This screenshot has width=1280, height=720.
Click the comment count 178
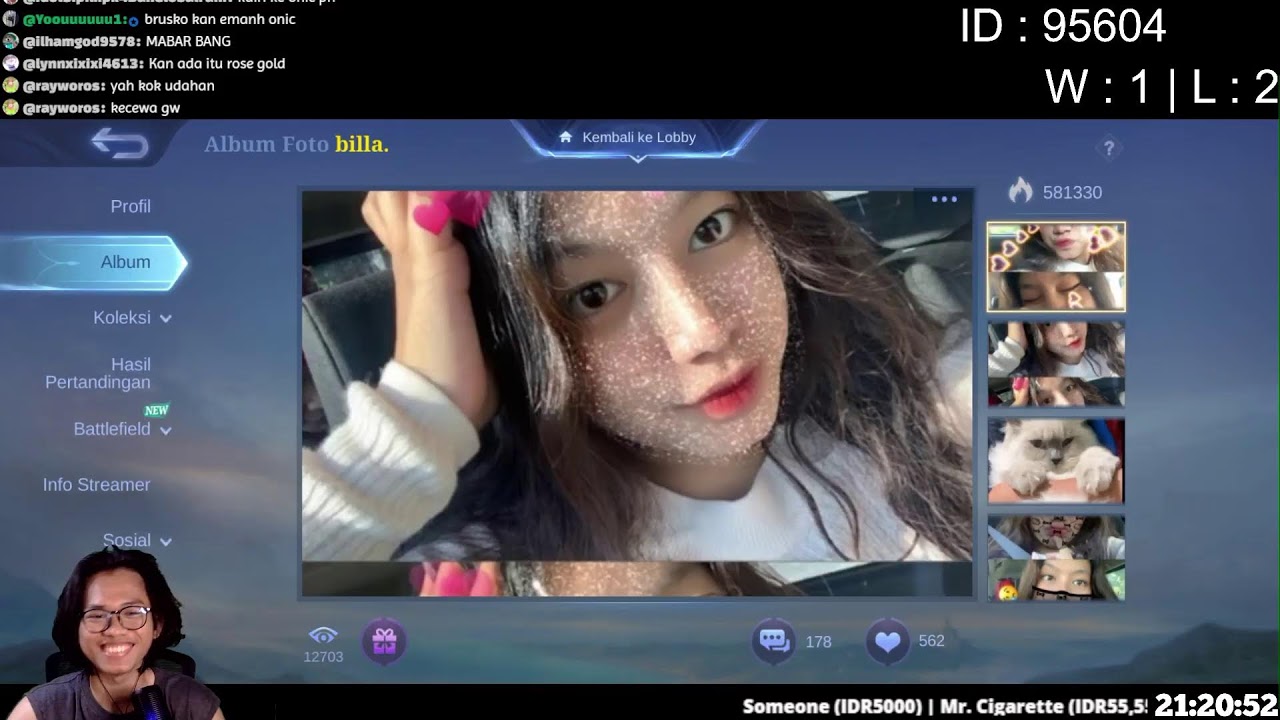[818, 642]
